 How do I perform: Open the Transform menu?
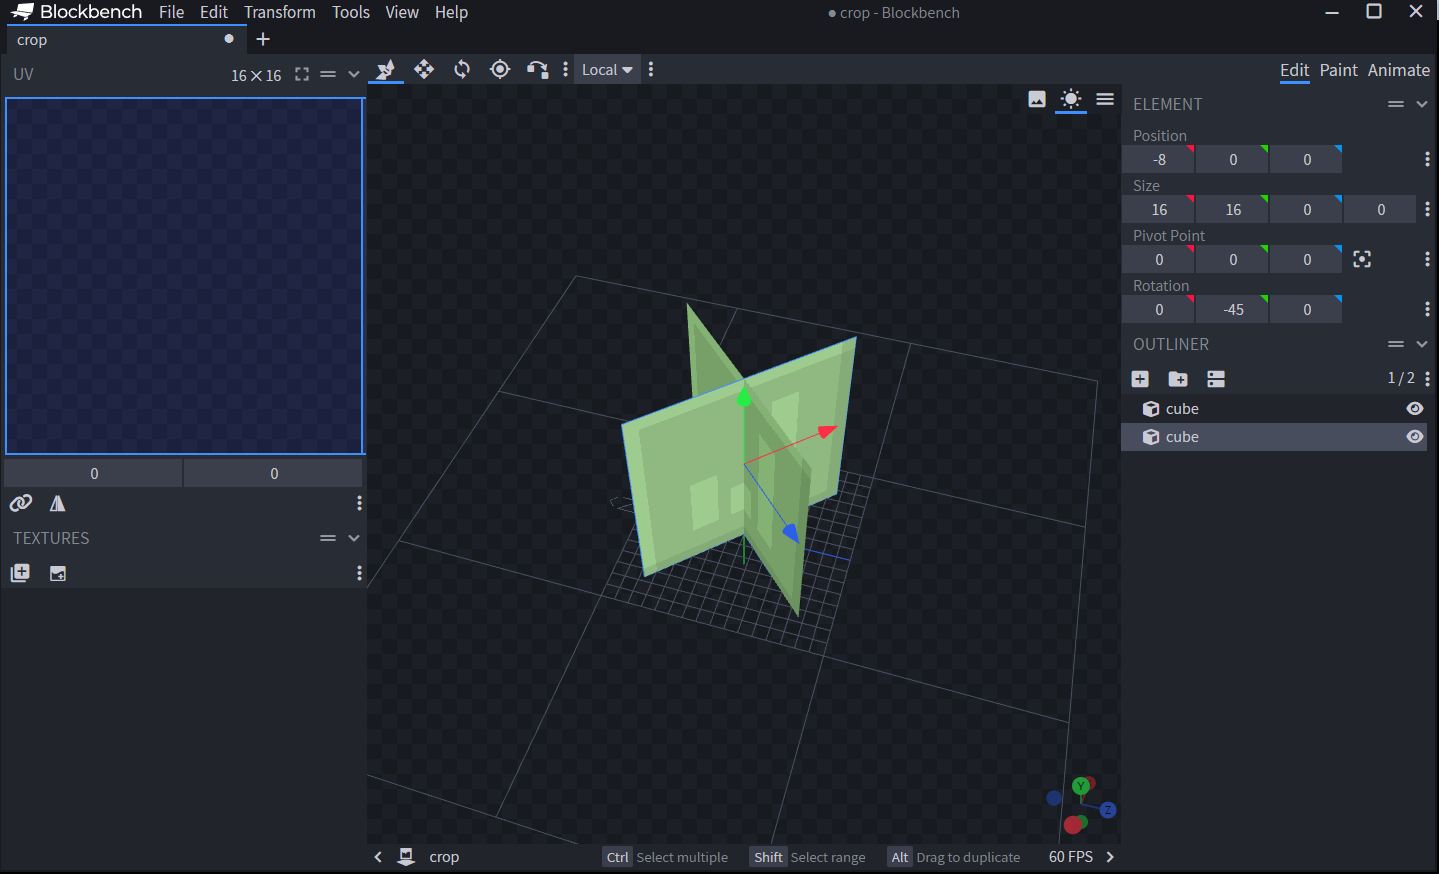[279, 12]
